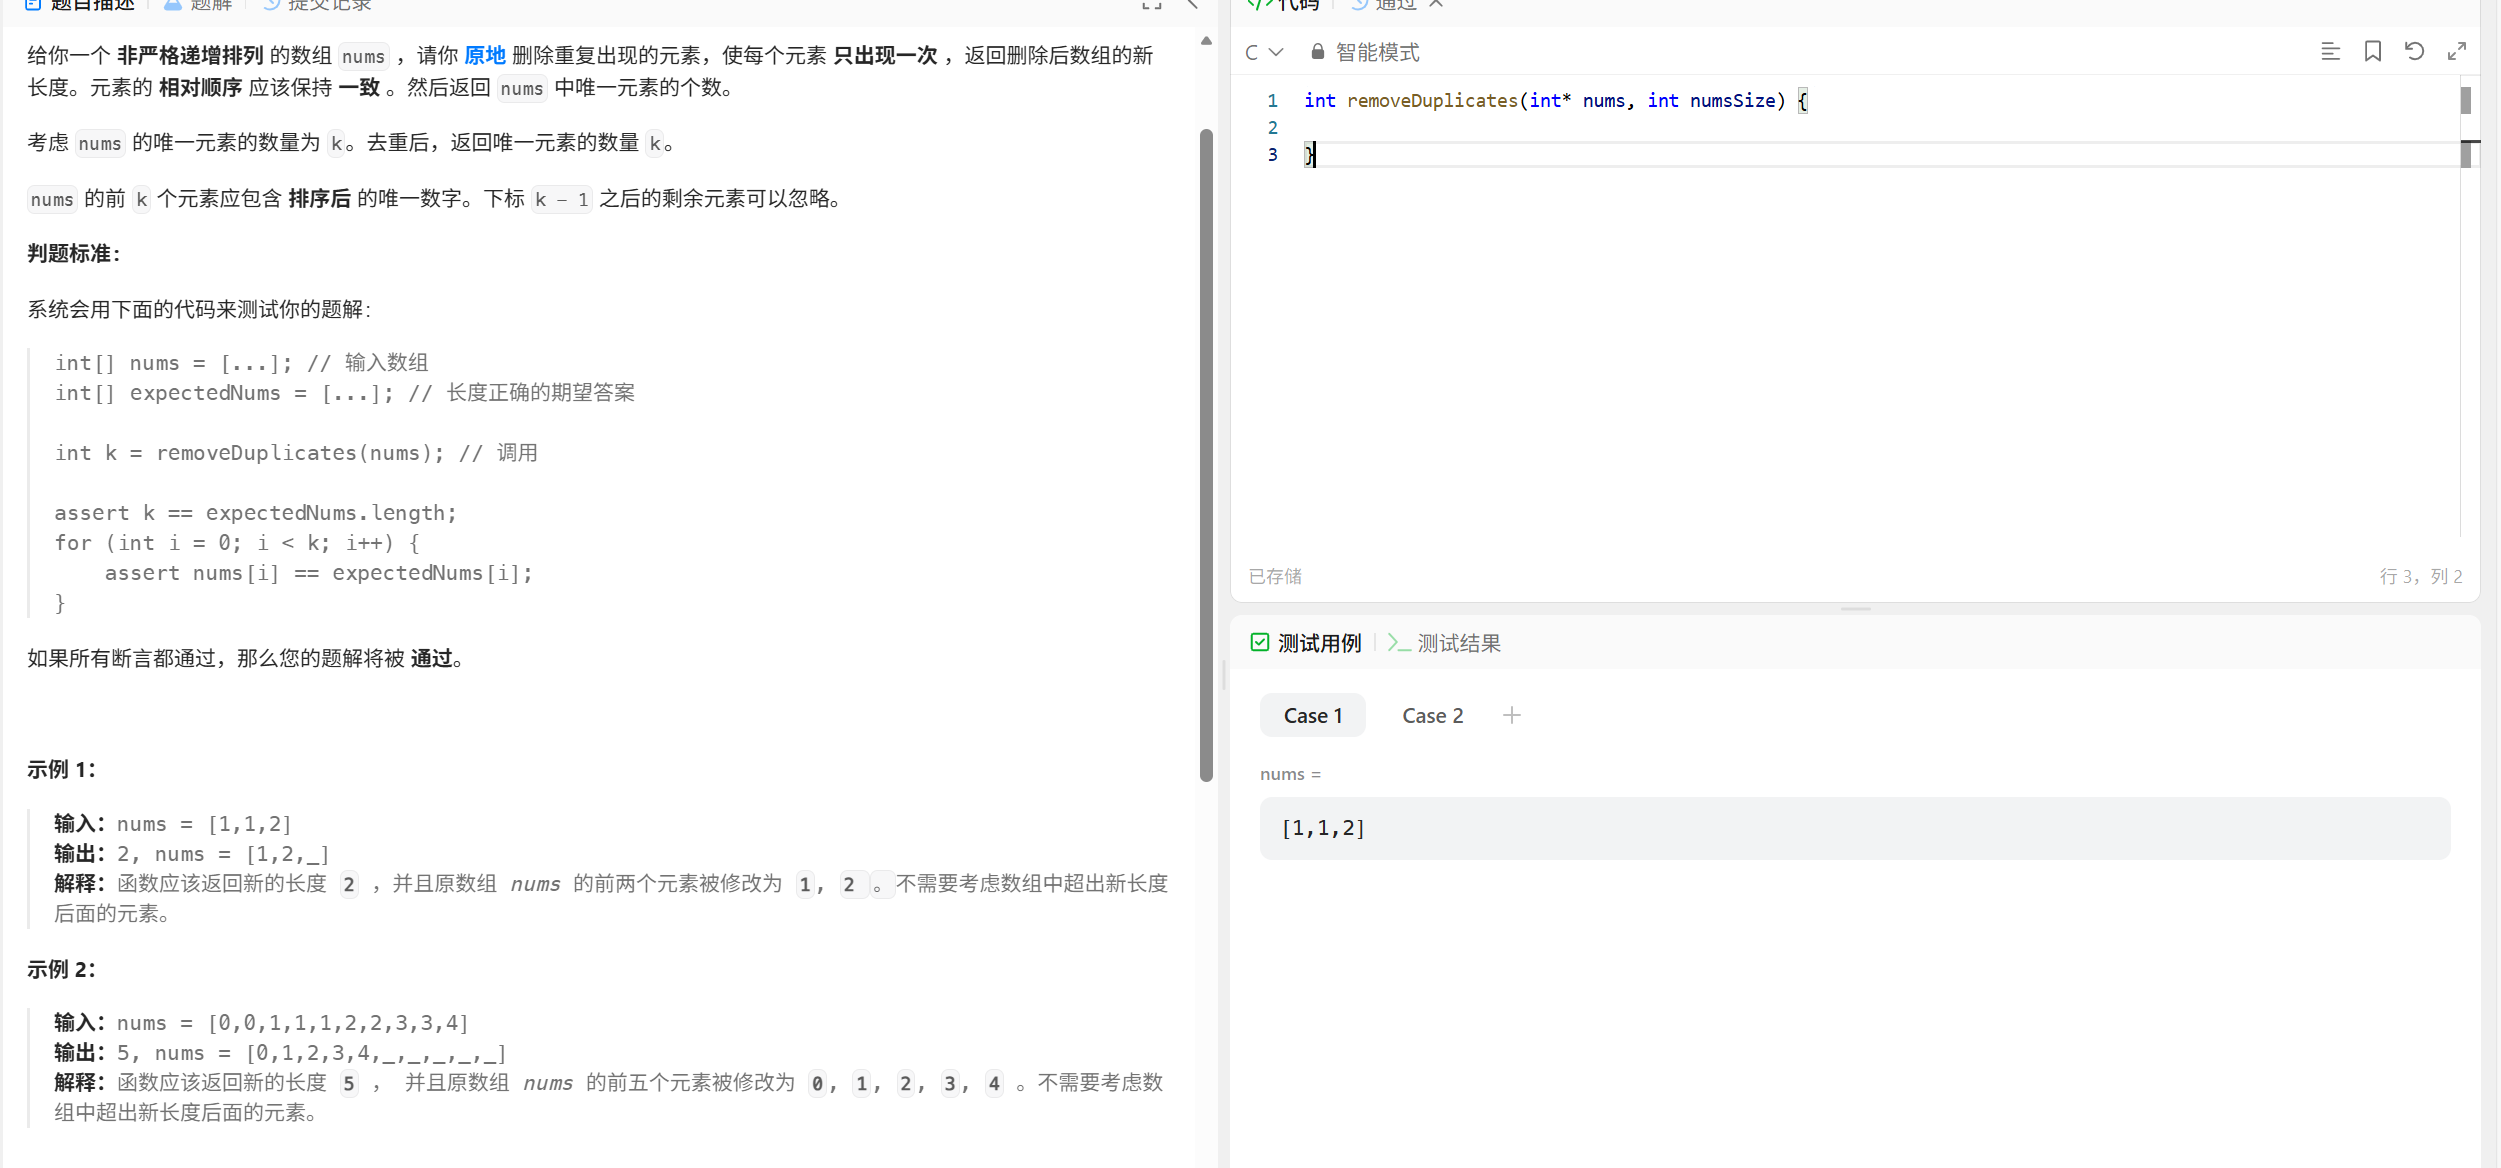Add a new test case with plus icon
2501x1168 pixels.
point(1511,715)
